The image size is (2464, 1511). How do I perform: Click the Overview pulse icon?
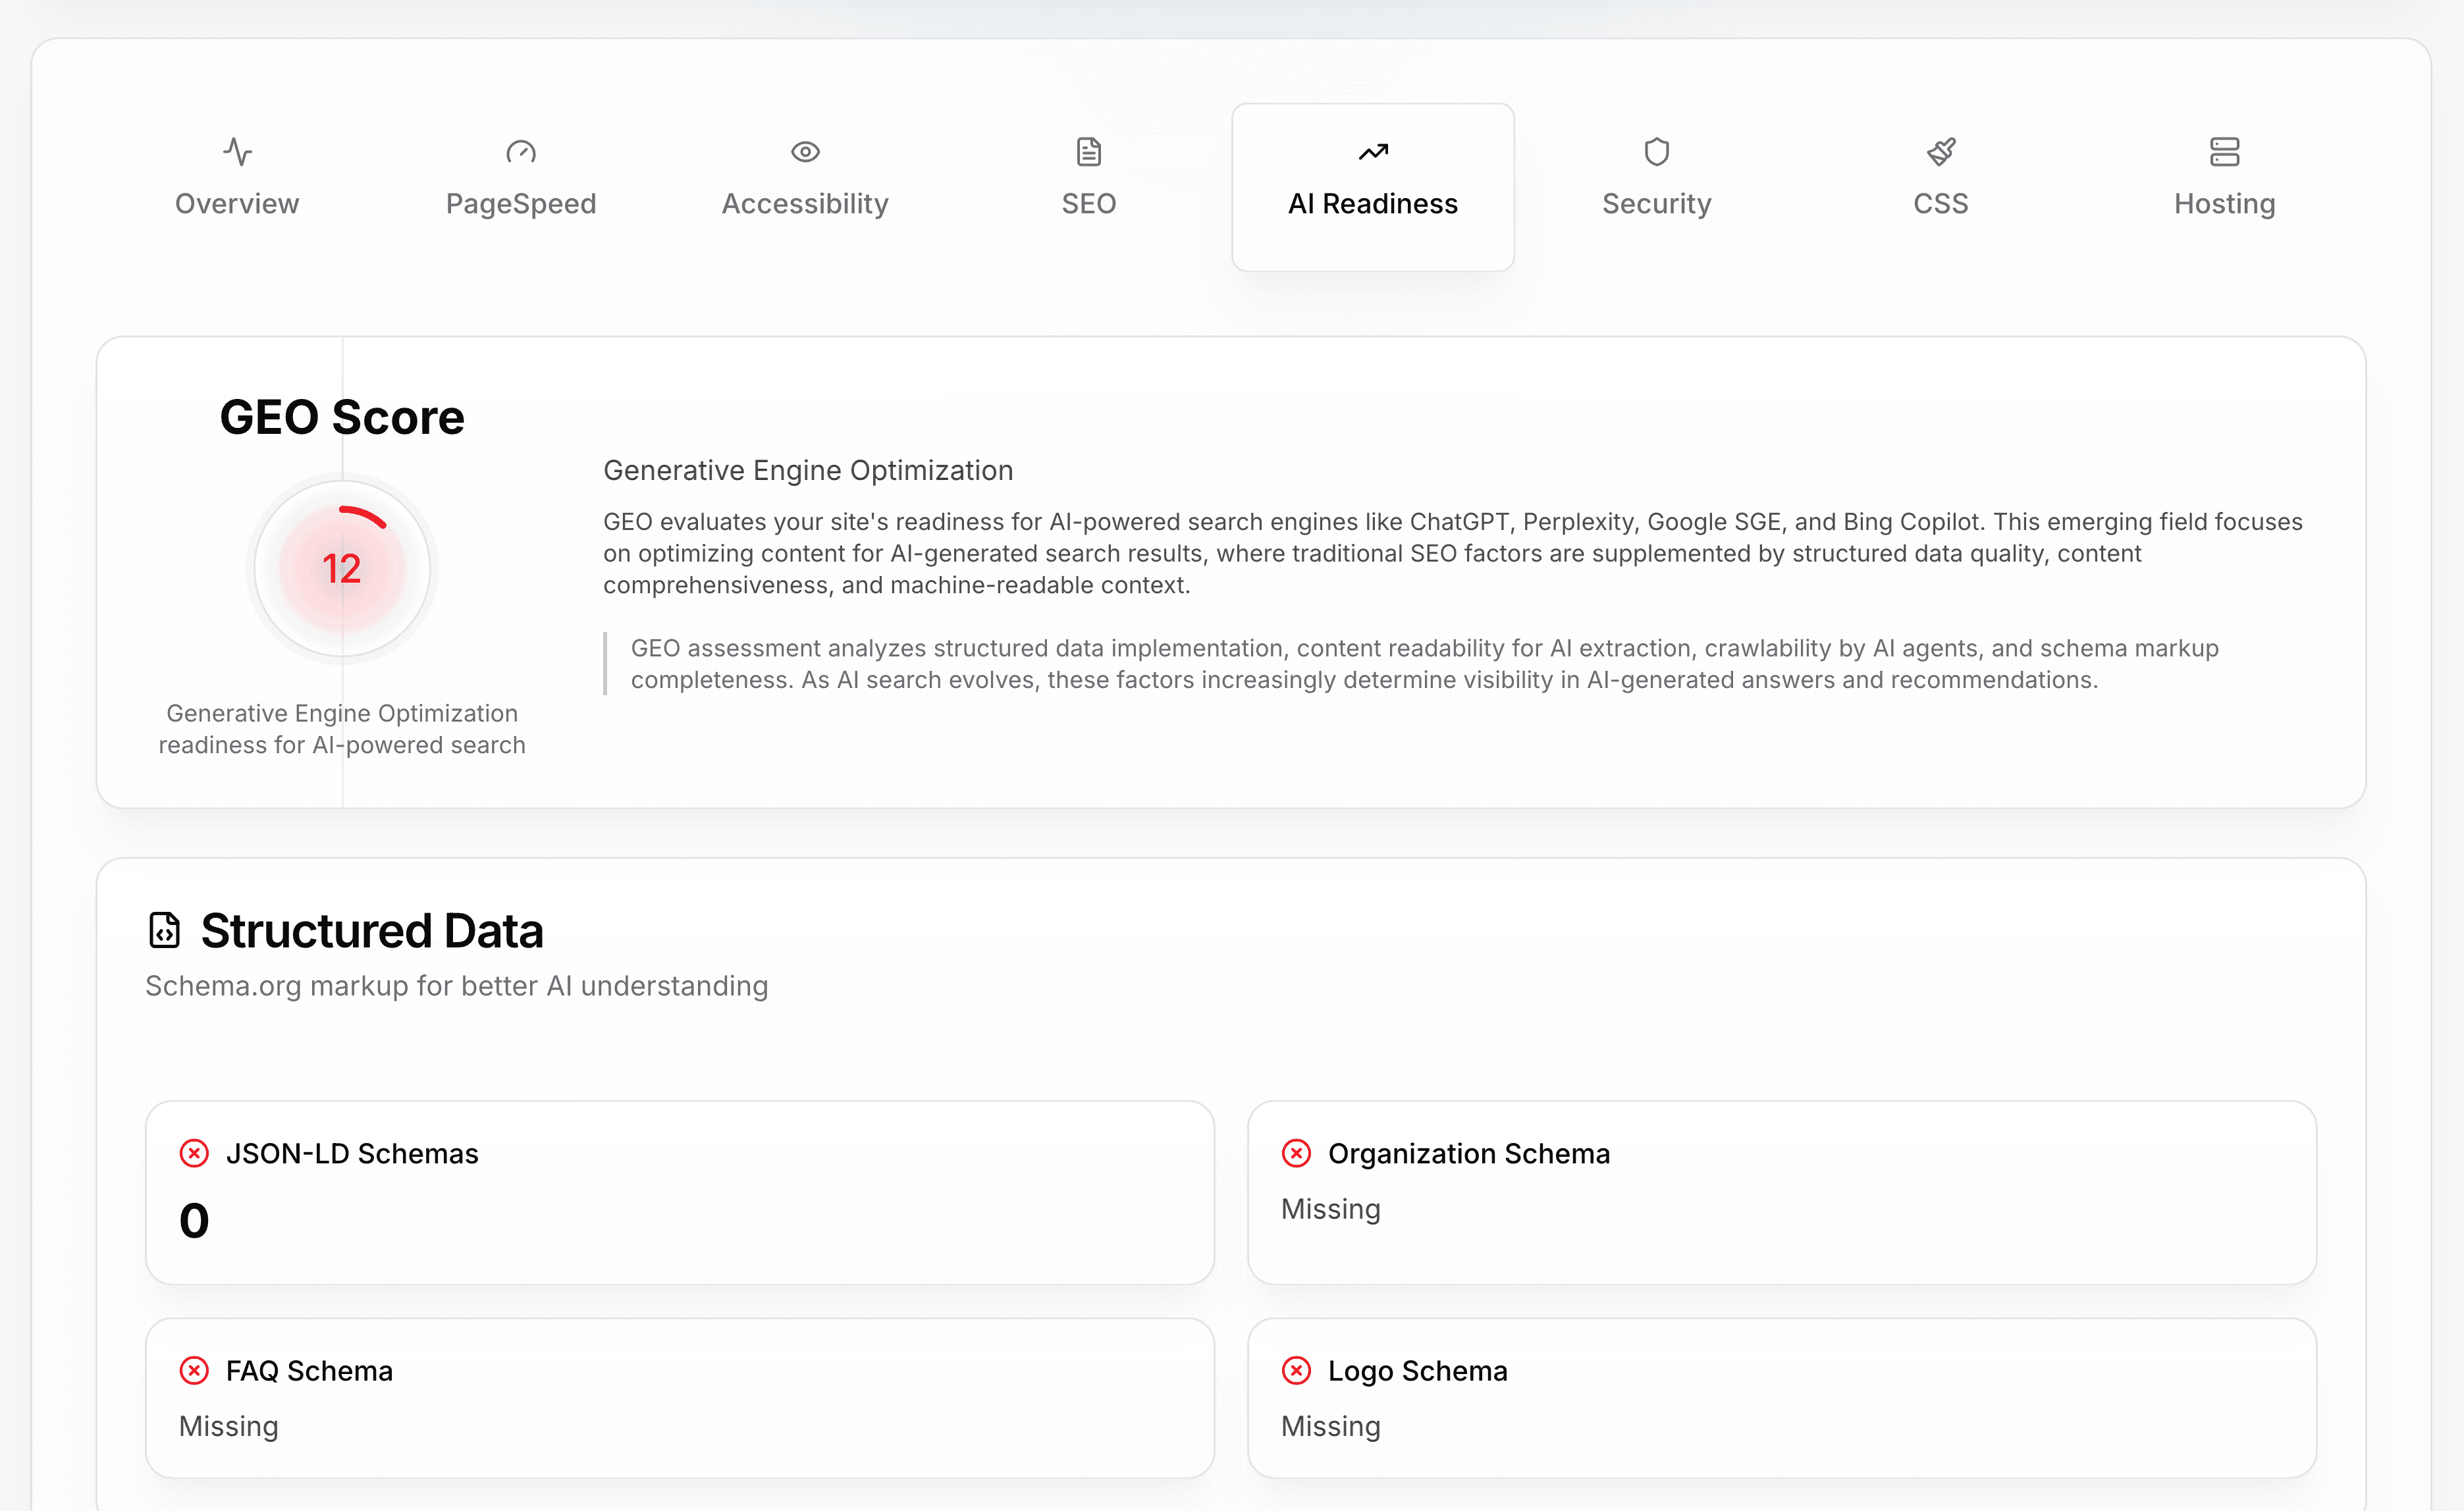click(237, 152)
